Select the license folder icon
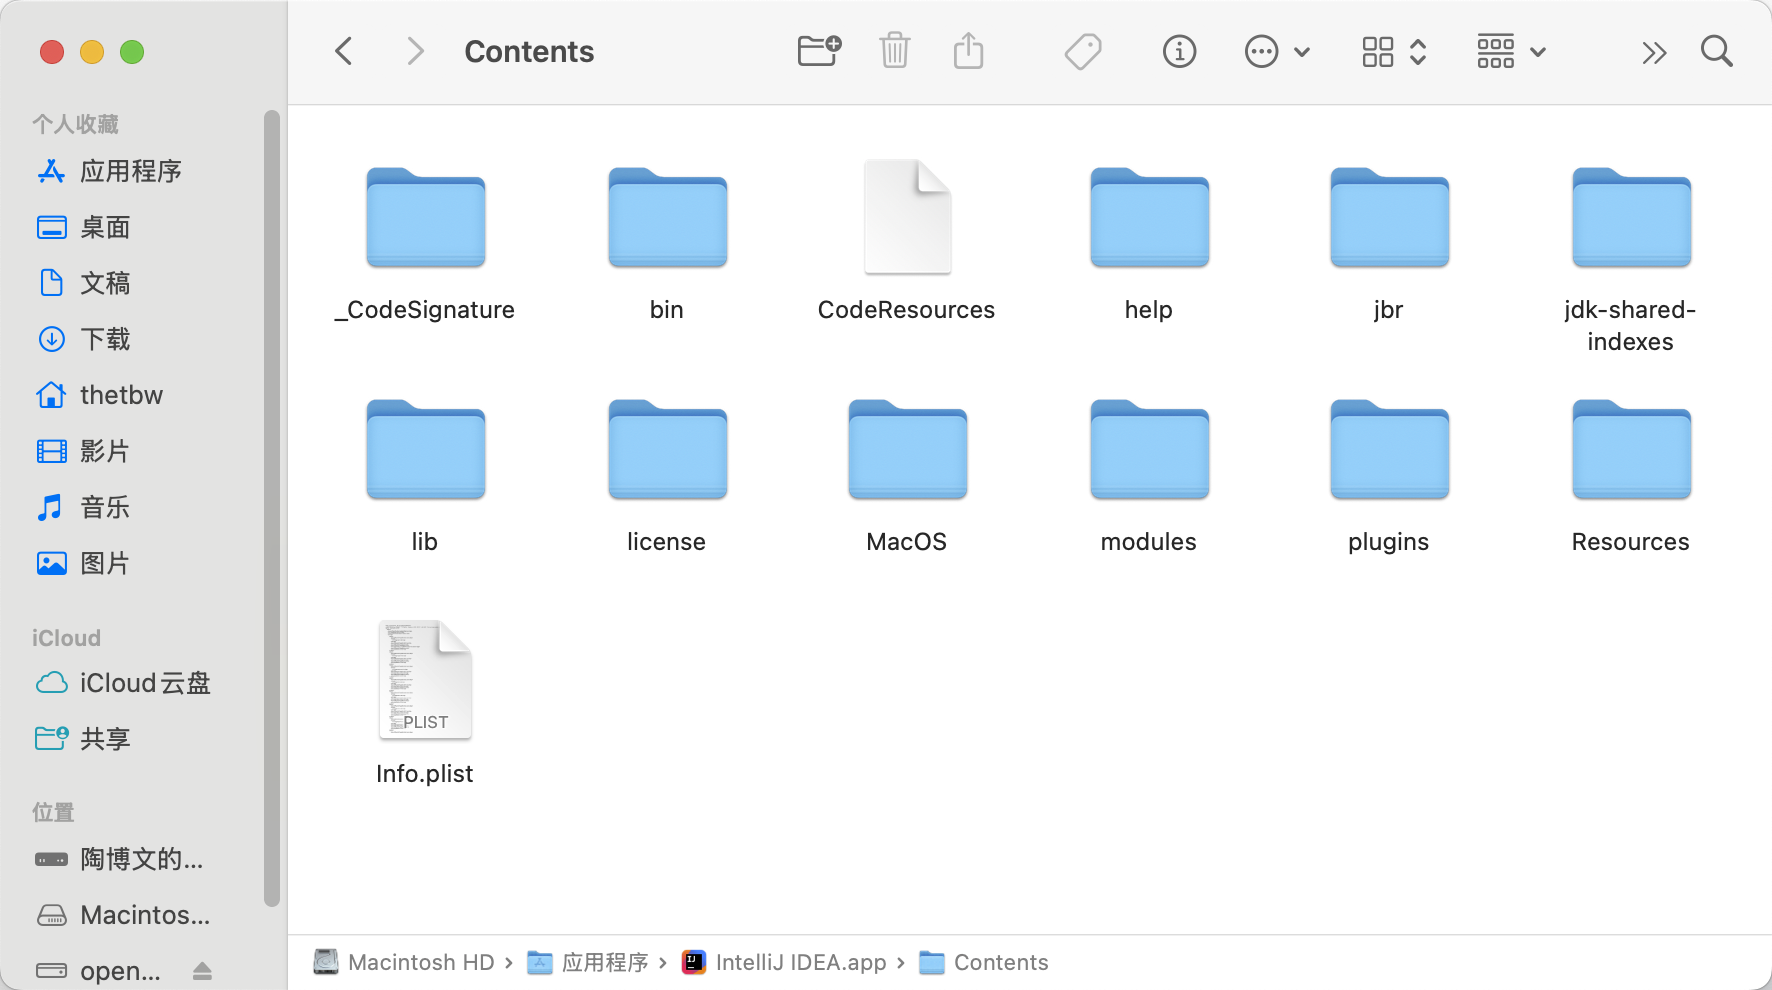The width and height of the screenshot is (1772, 990). pyautogui.click(x=668, y=450)
